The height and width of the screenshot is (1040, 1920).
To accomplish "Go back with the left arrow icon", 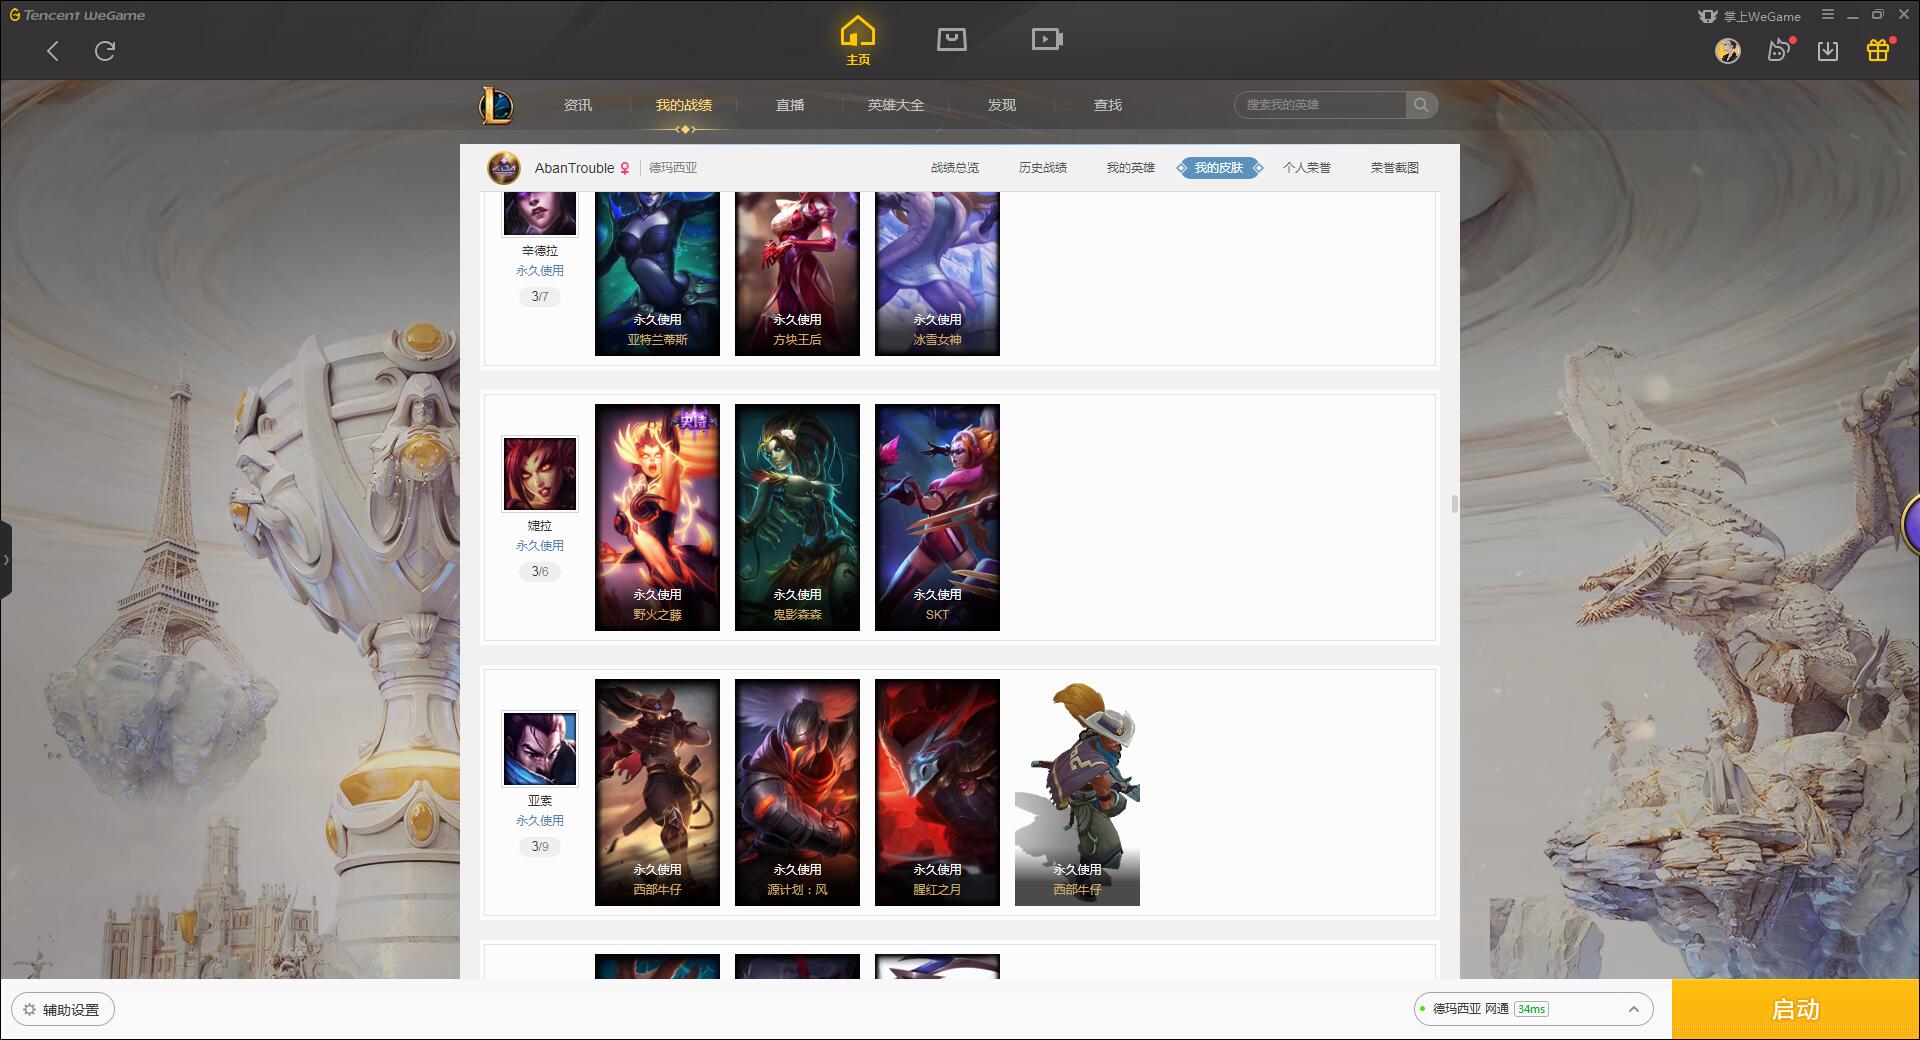I will pyautogui.click(x=53, y=51).
